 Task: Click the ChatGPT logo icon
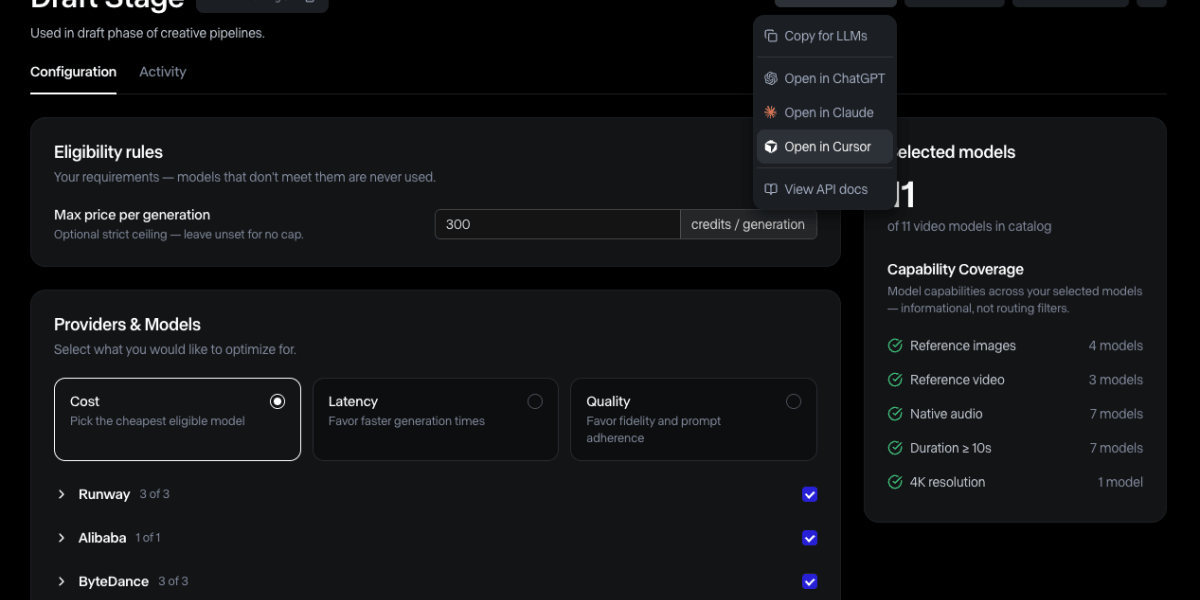[x=771, y=78]
